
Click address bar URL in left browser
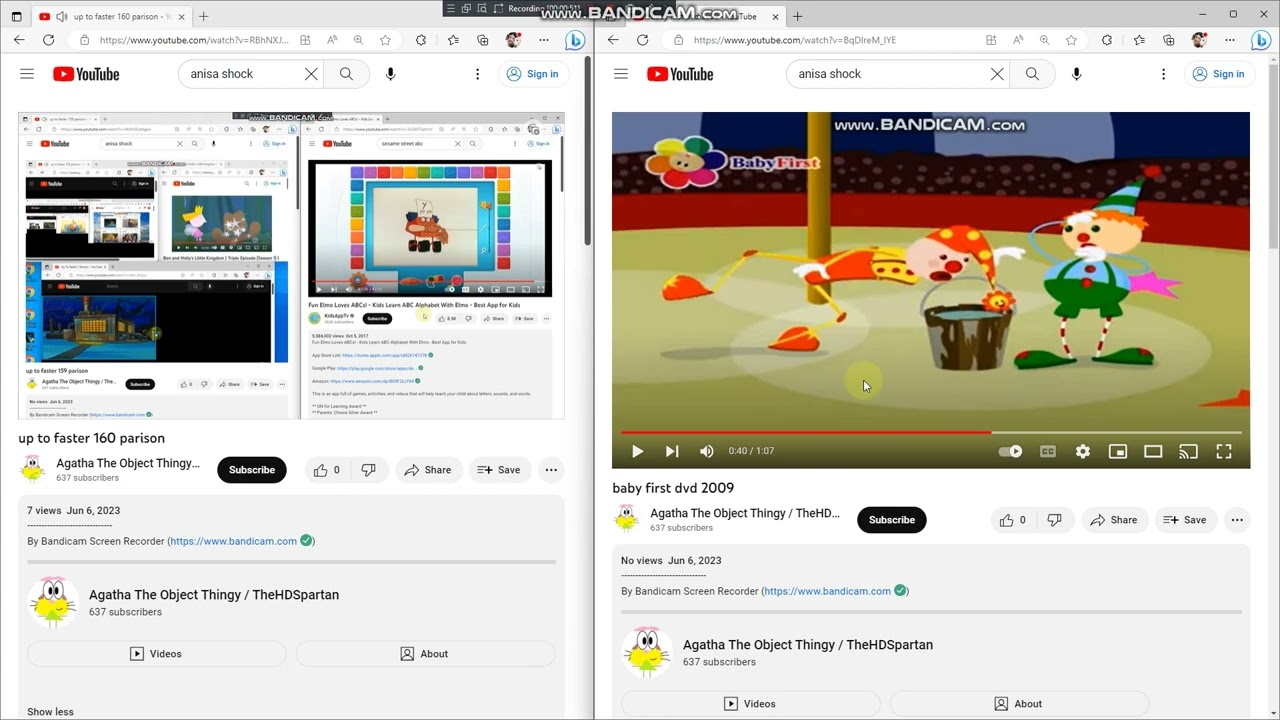click(x=194, y=40)
